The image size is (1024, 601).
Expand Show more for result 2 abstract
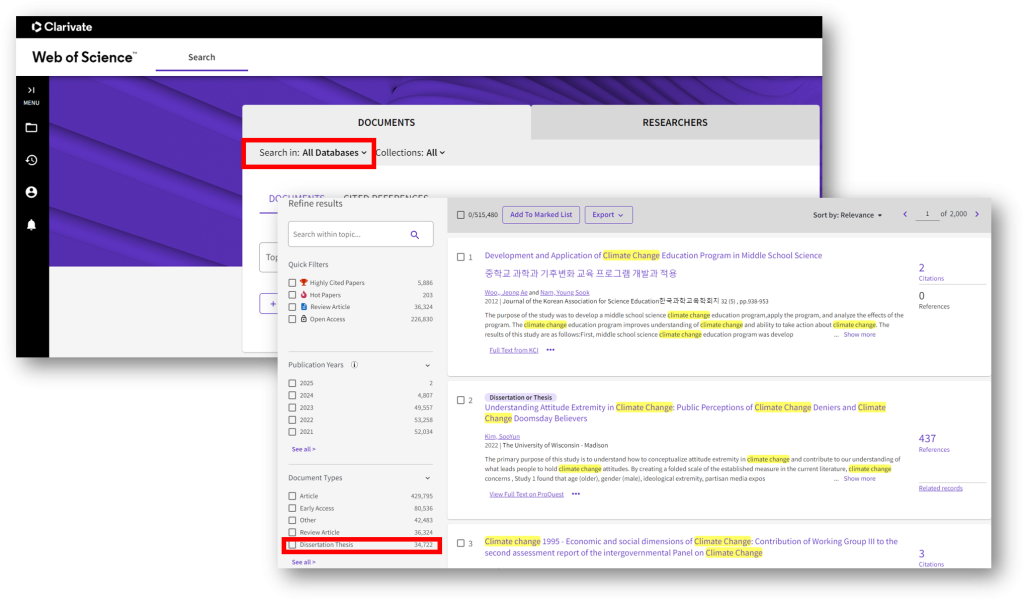[x=859, y=479]
